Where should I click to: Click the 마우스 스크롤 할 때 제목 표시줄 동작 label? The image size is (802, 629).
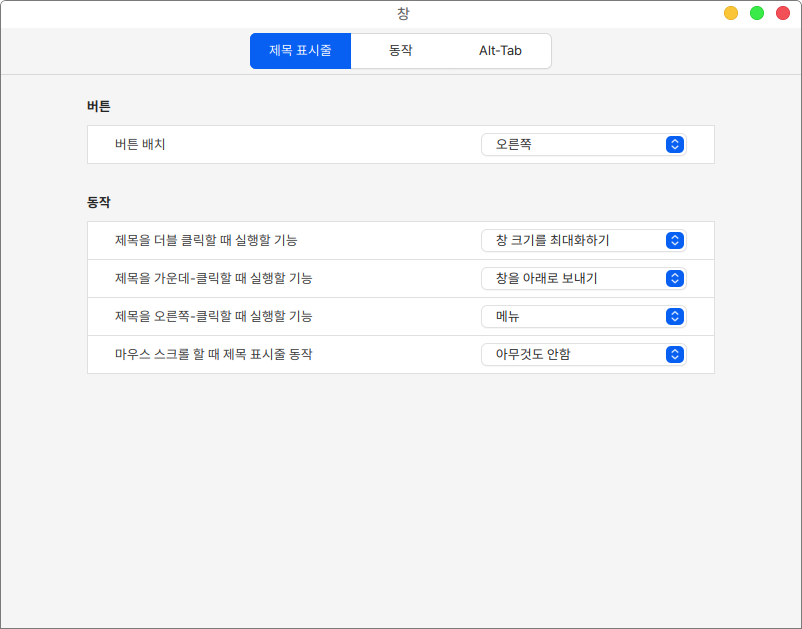213,355
